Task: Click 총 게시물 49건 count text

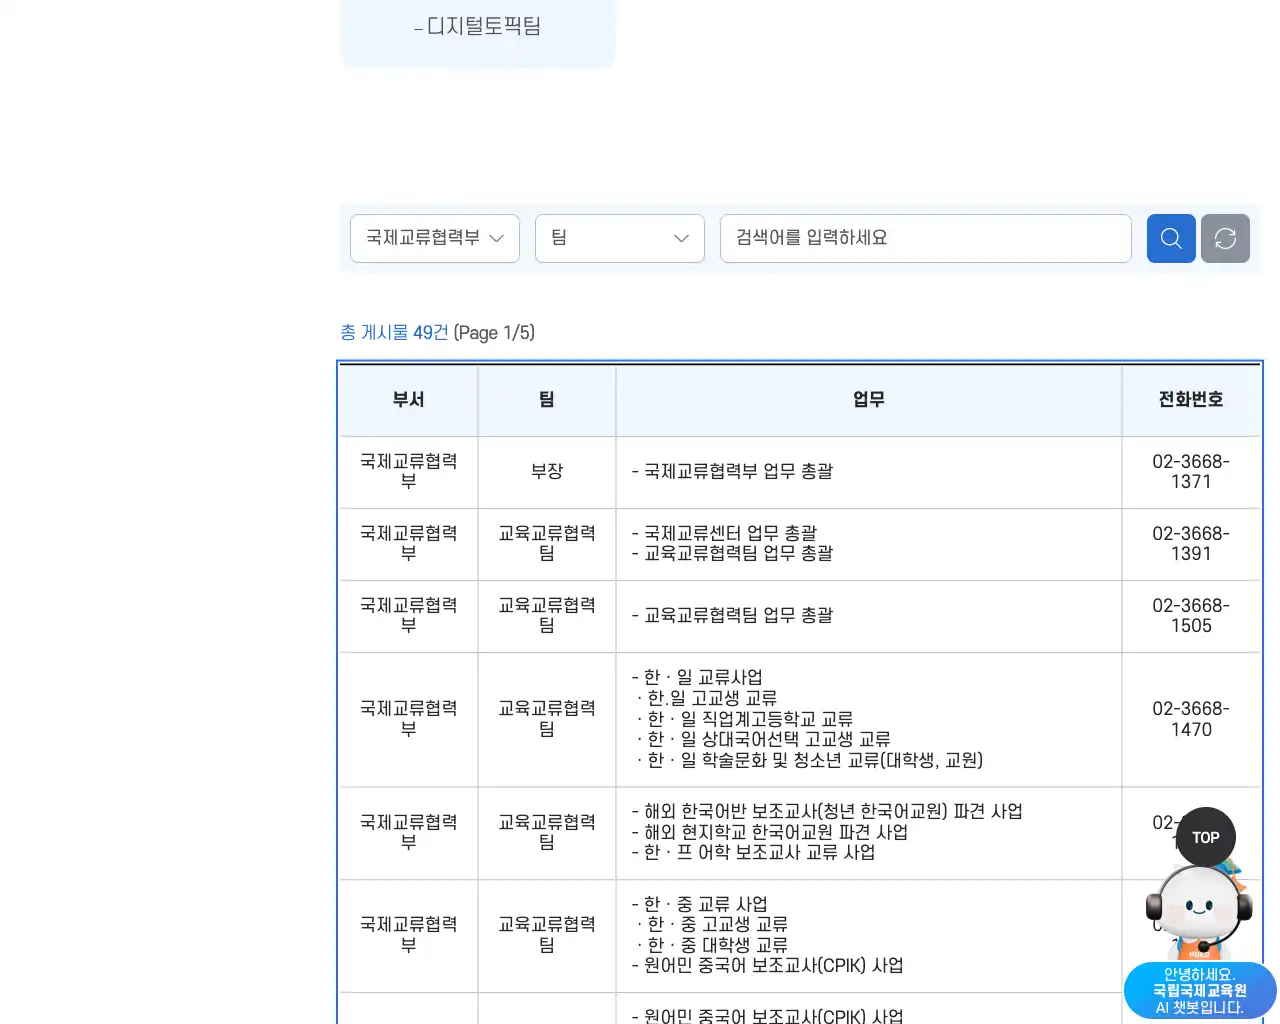Action: [x=394, y=332]
